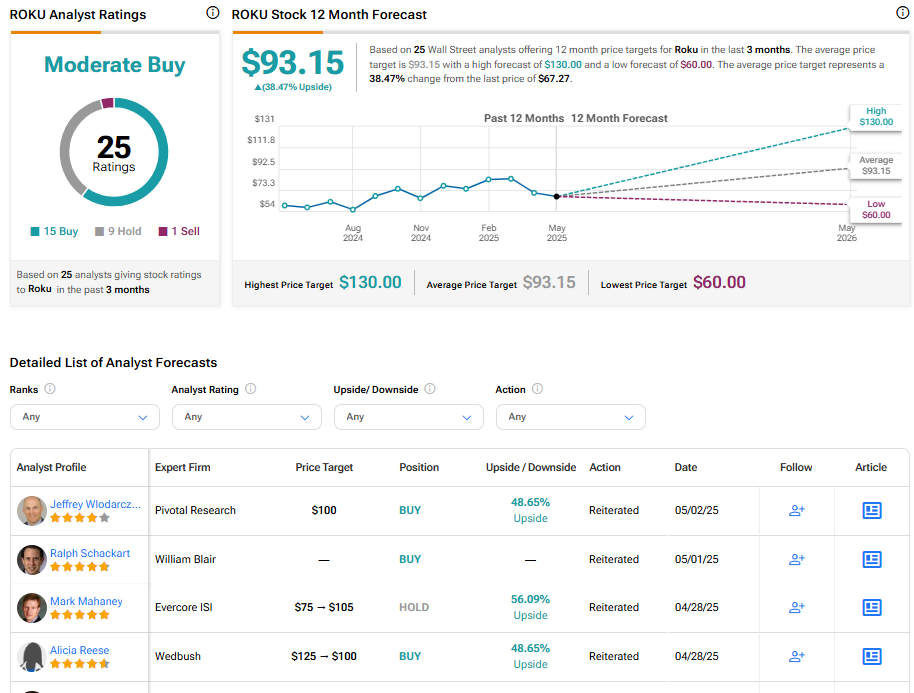The height and width of the screenshot is (693, 914).
Task: Click Alicia Reese's star rating
Action: (x=80, y=663)
